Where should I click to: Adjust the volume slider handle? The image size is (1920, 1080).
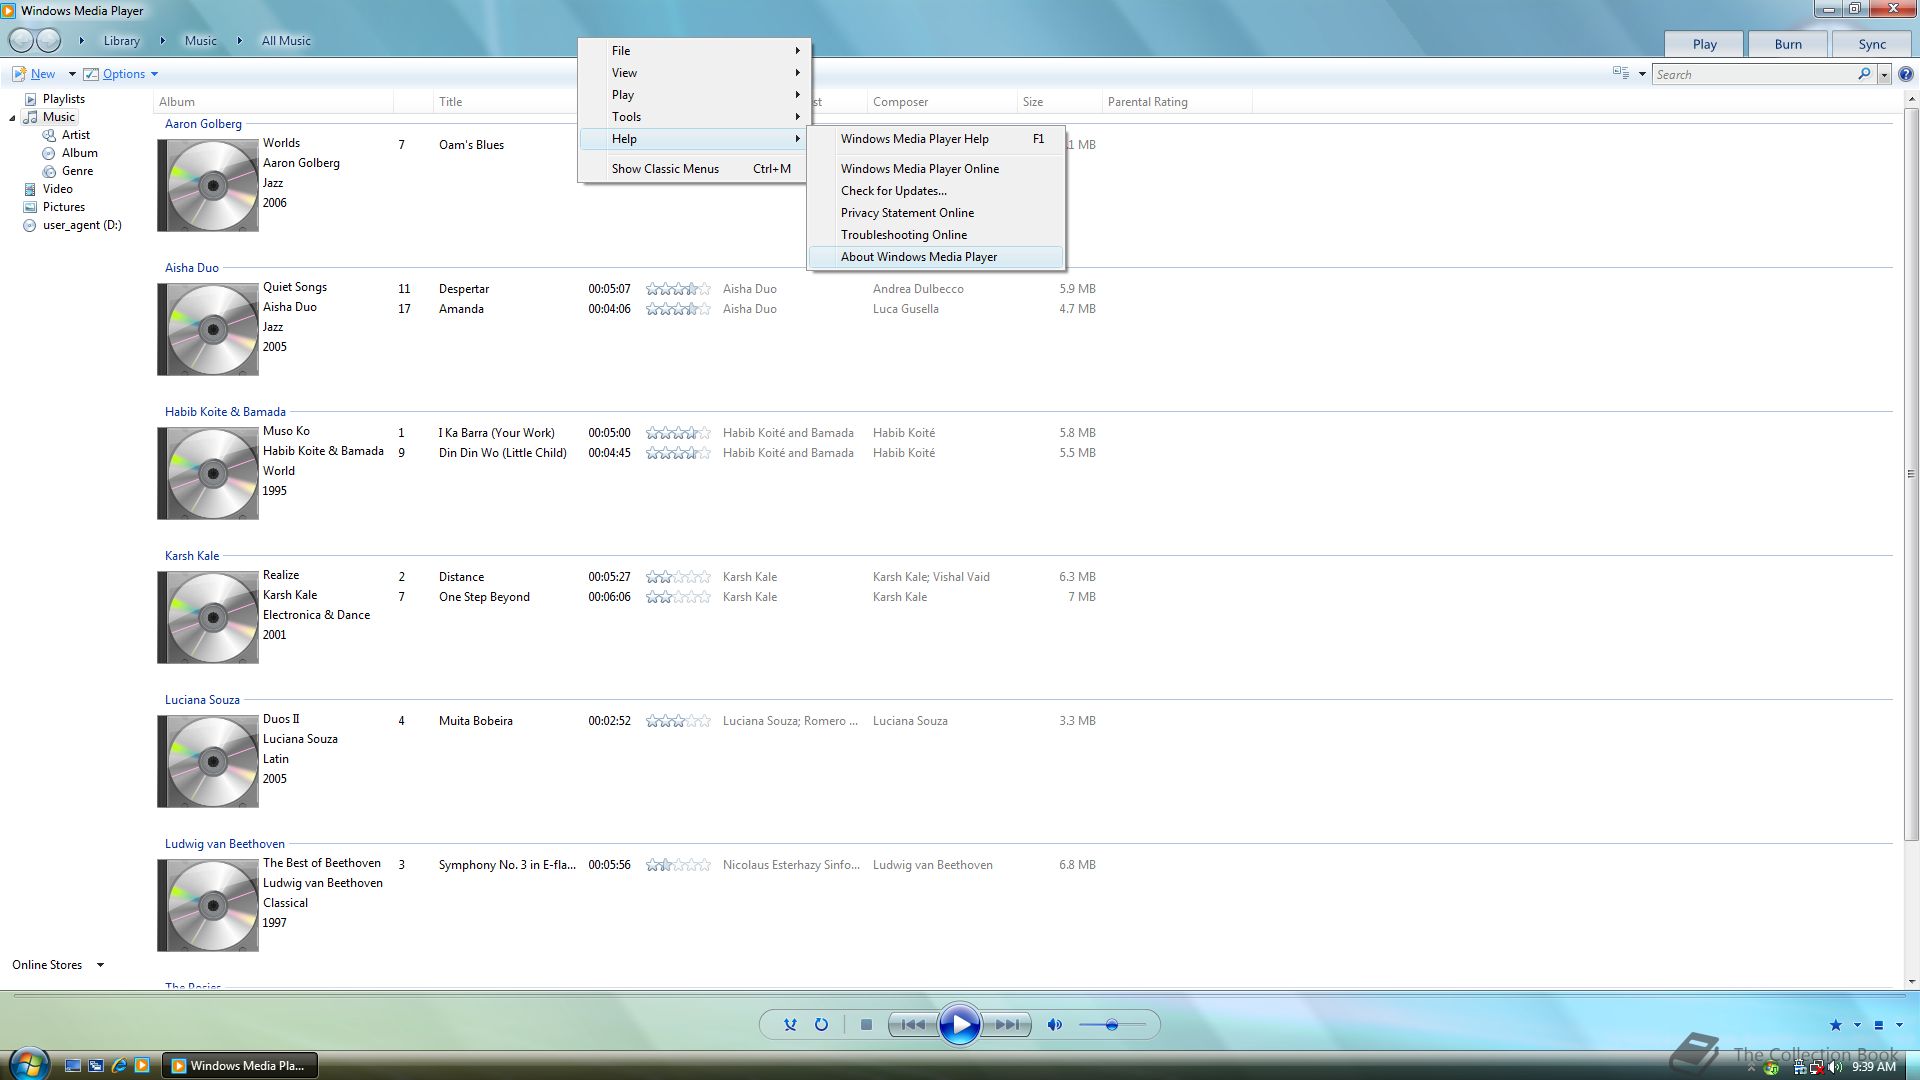(x=1111, y=1025)
